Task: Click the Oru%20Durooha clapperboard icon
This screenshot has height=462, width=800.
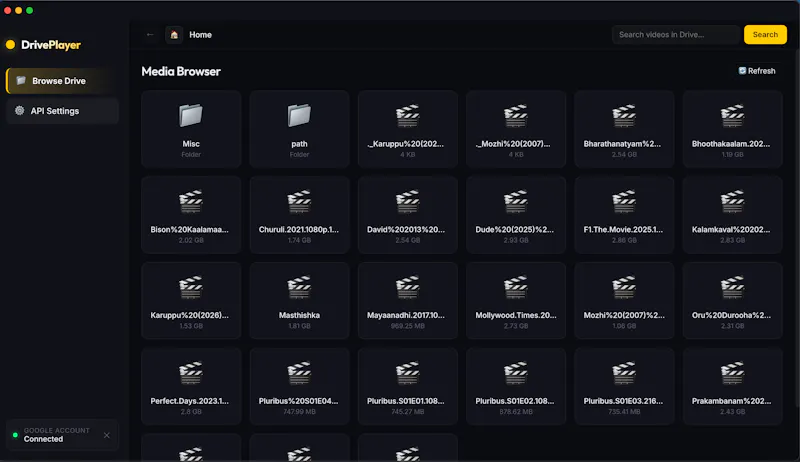Action: [x=732, y=287]
